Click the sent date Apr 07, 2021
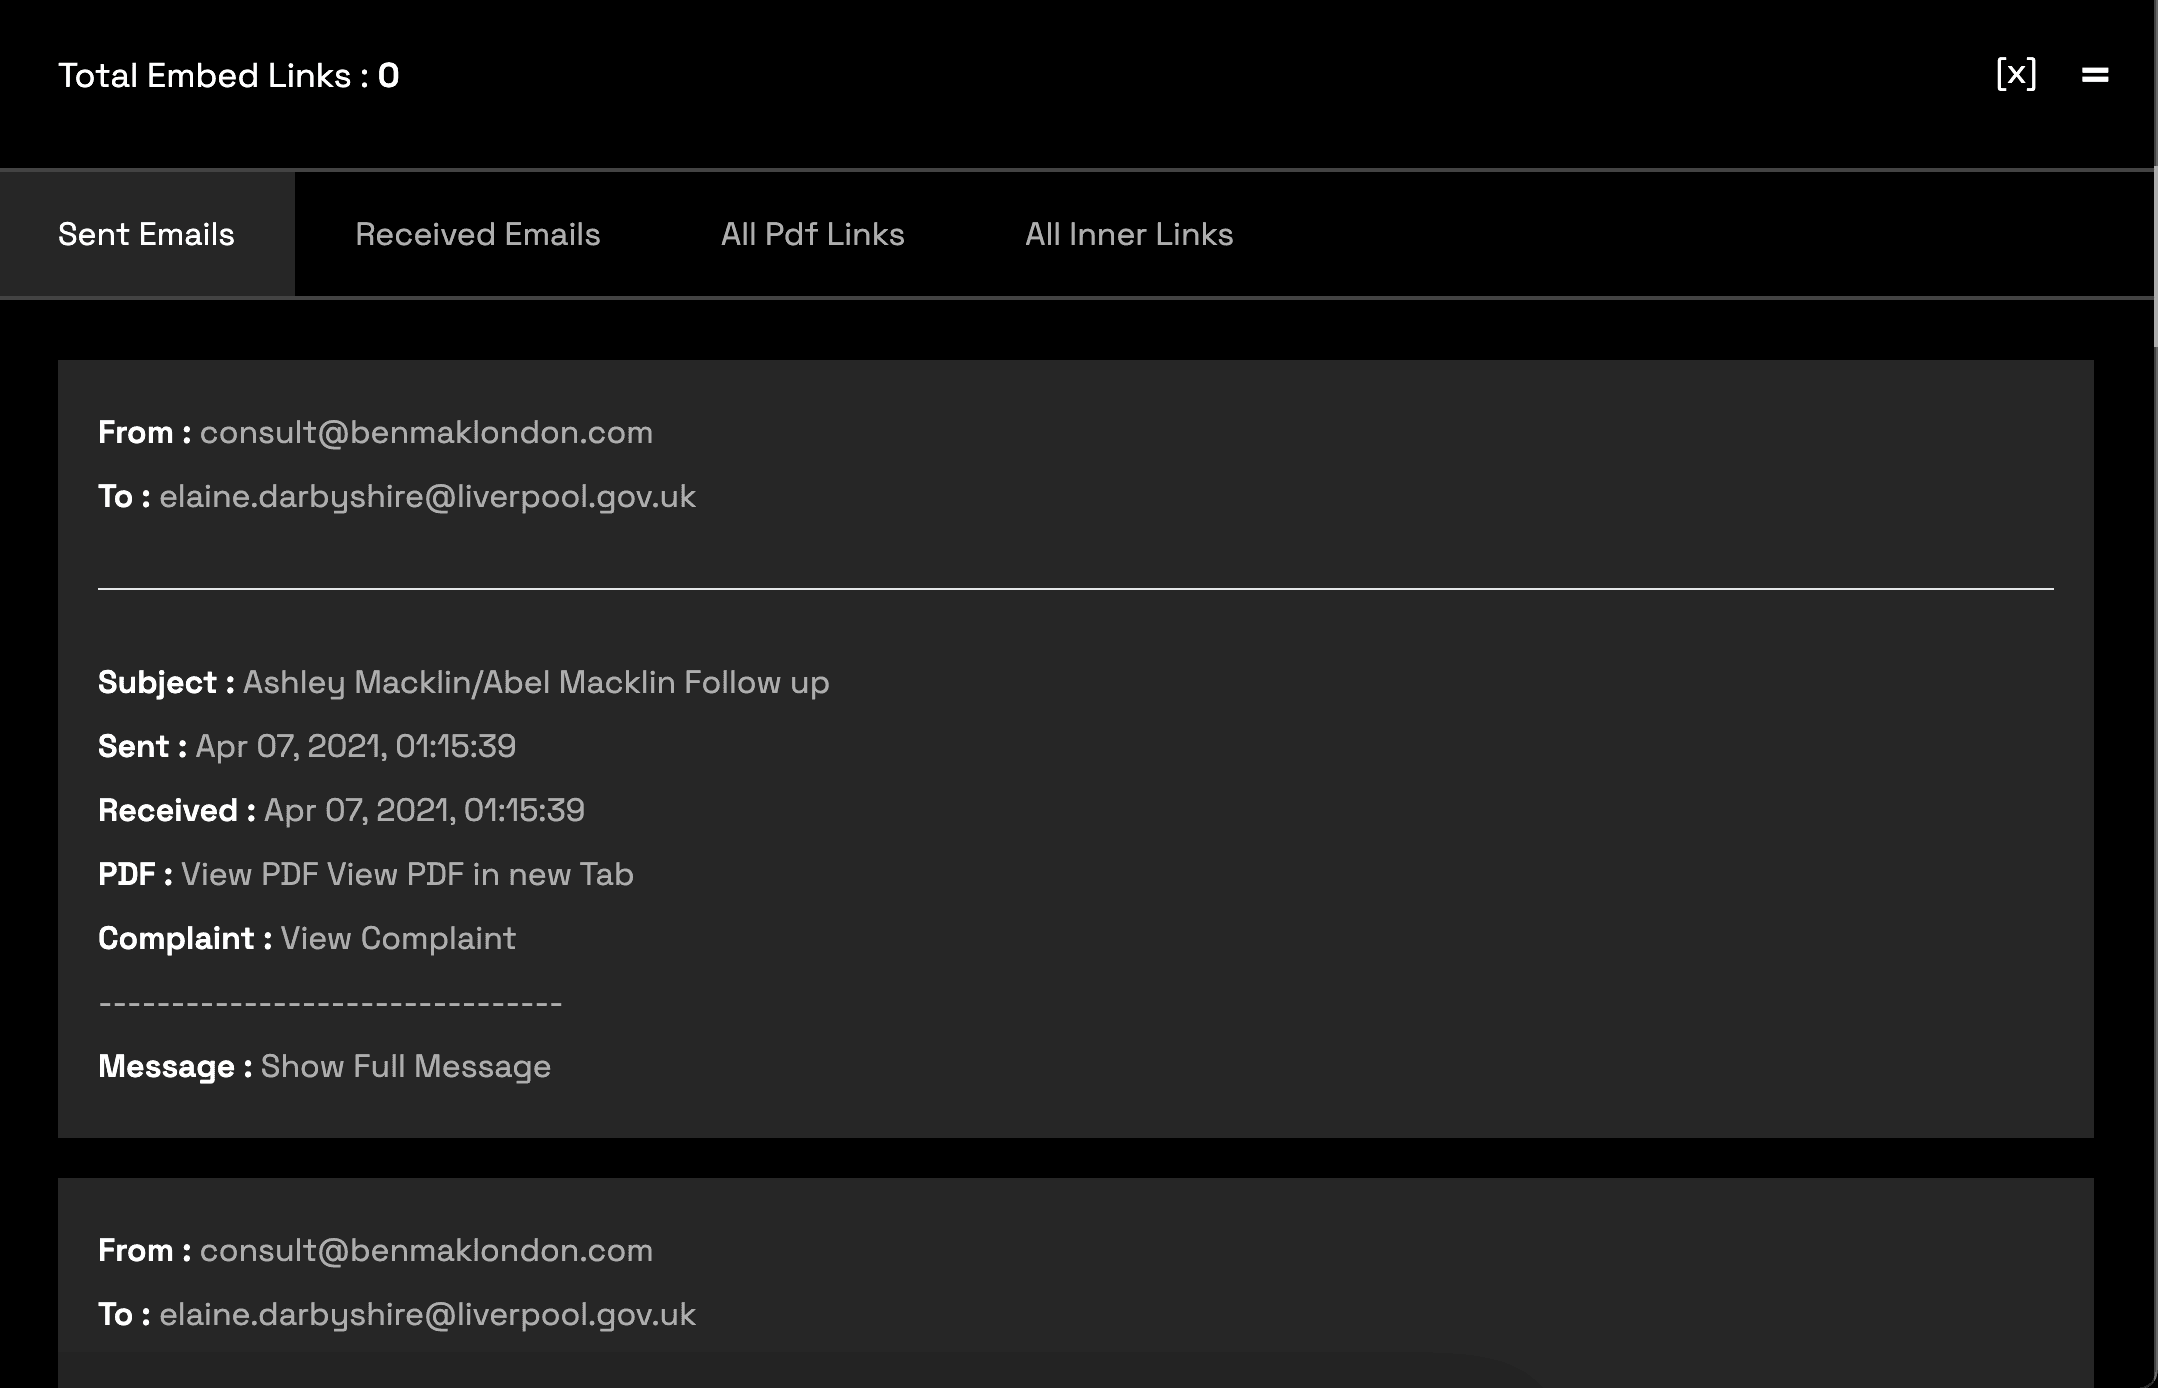 coord(355,746)
